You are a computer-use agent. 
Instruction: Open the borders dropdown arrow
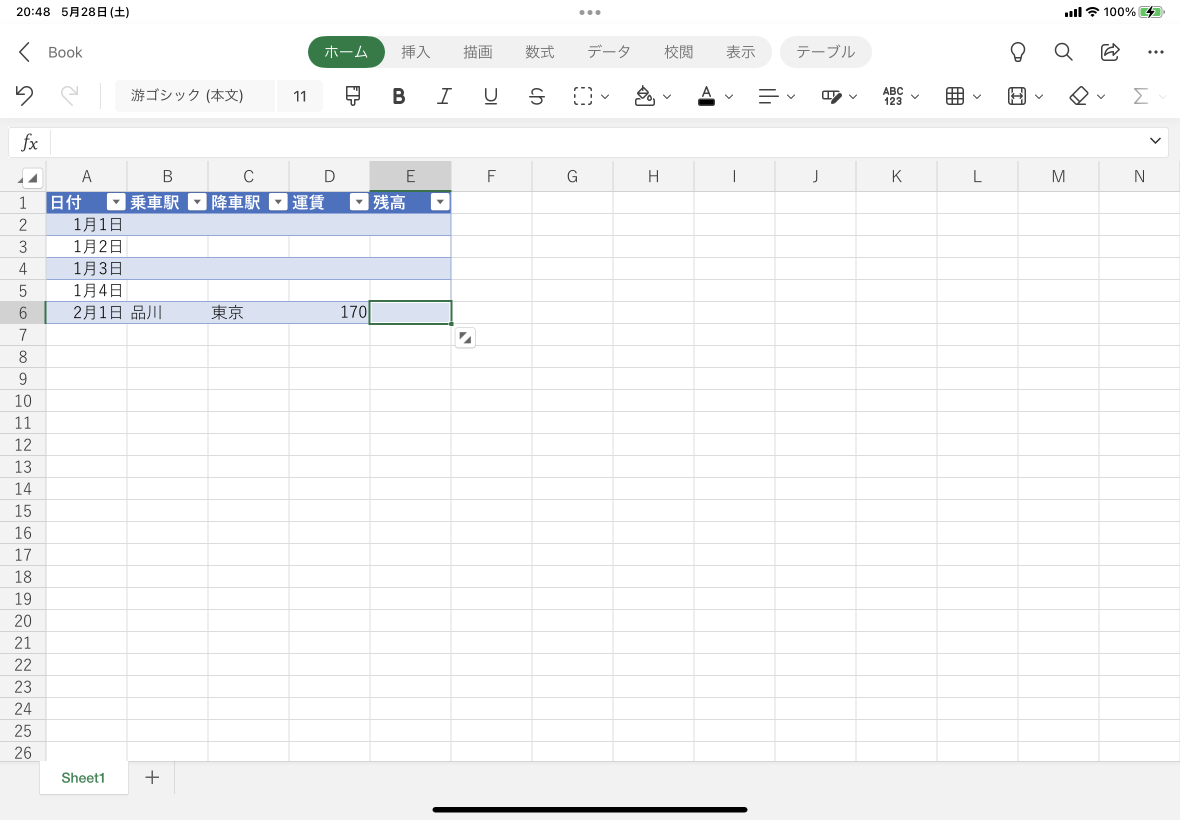pos(605,96)
